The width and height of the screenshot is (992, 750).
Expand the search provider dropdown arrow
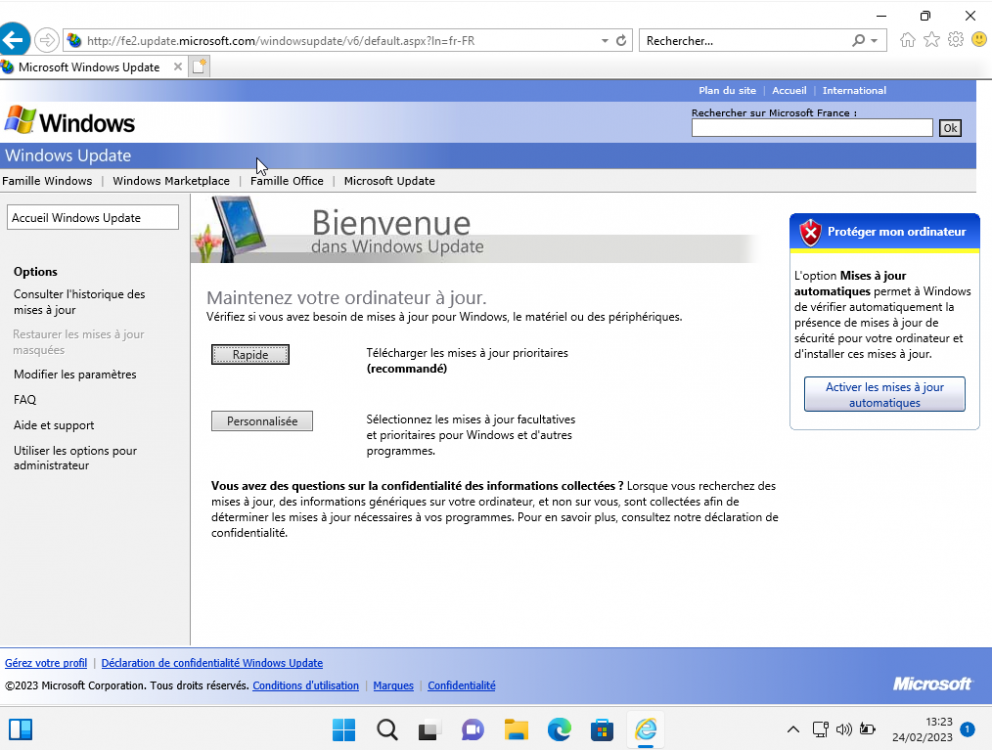875,41
